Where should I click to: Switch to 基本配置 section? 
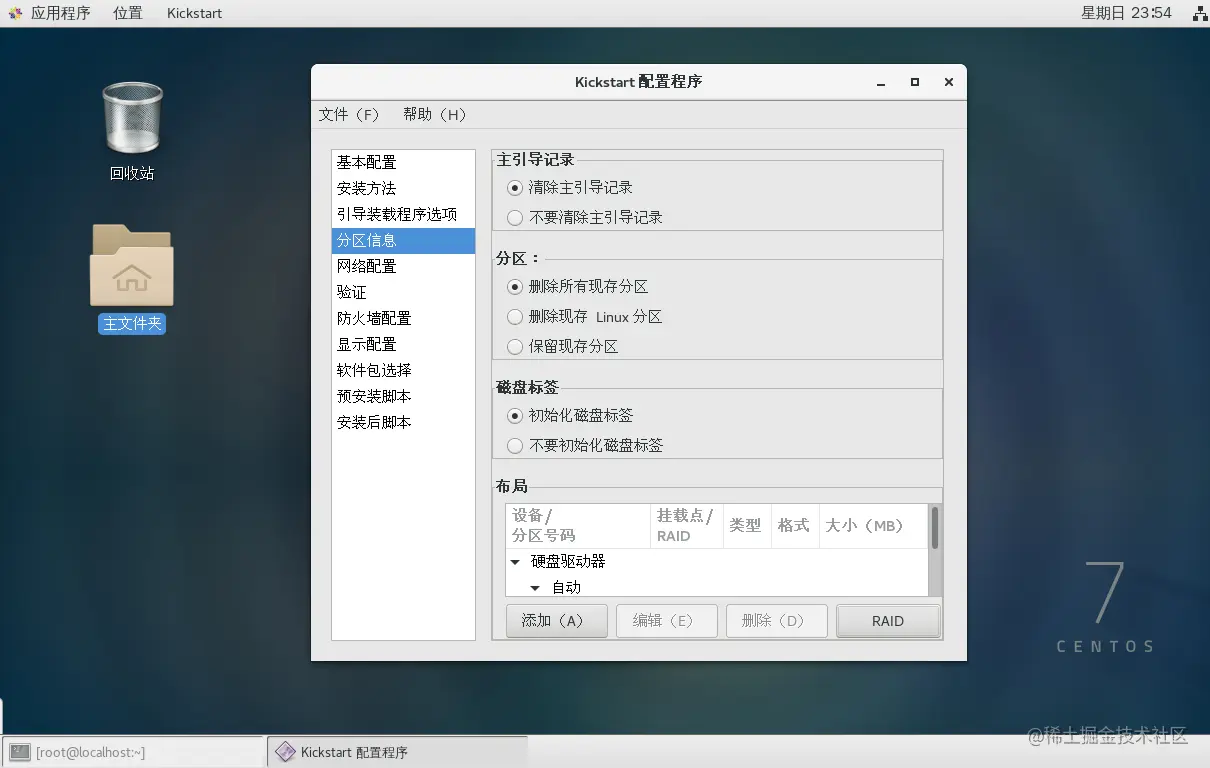pyautogui.click(x=403, y=162)
